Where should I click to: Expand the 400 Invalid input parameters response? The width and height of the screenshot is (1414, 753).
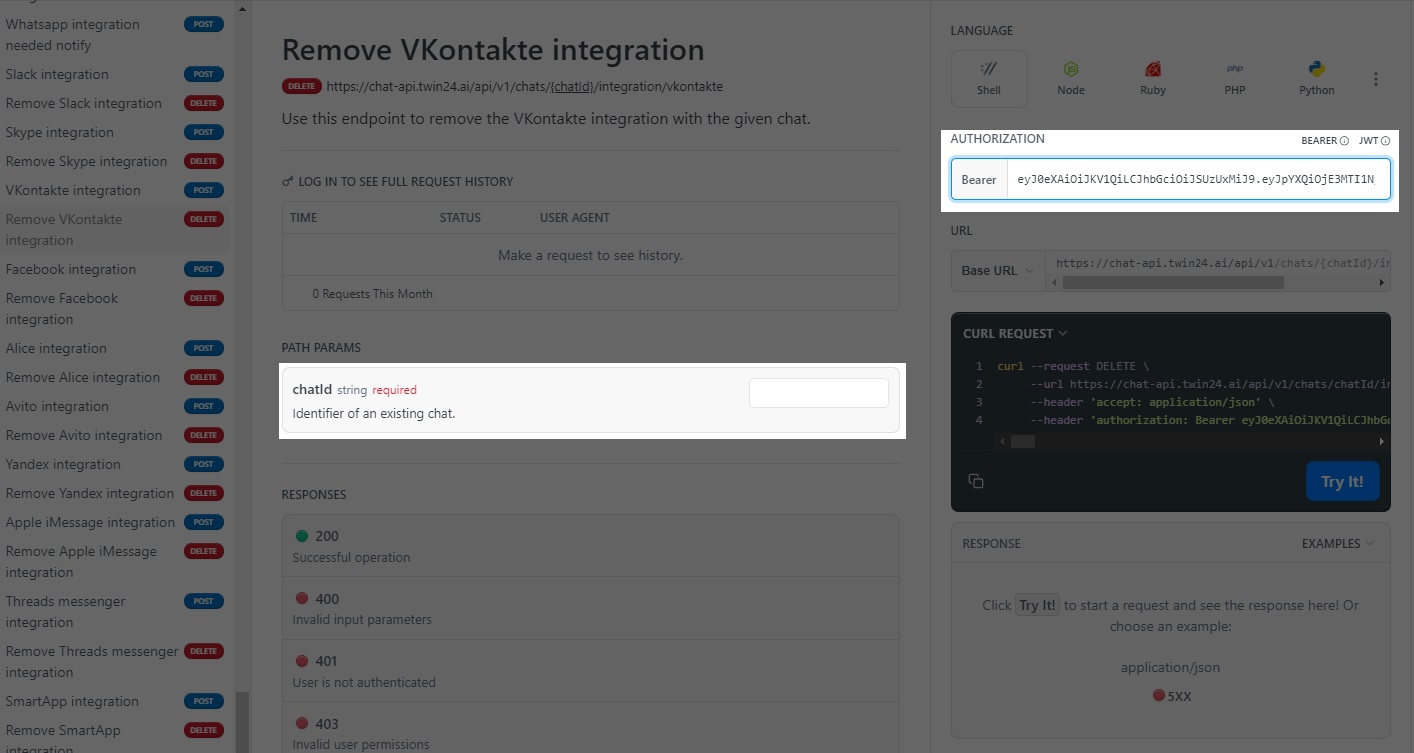pos(591,608)
